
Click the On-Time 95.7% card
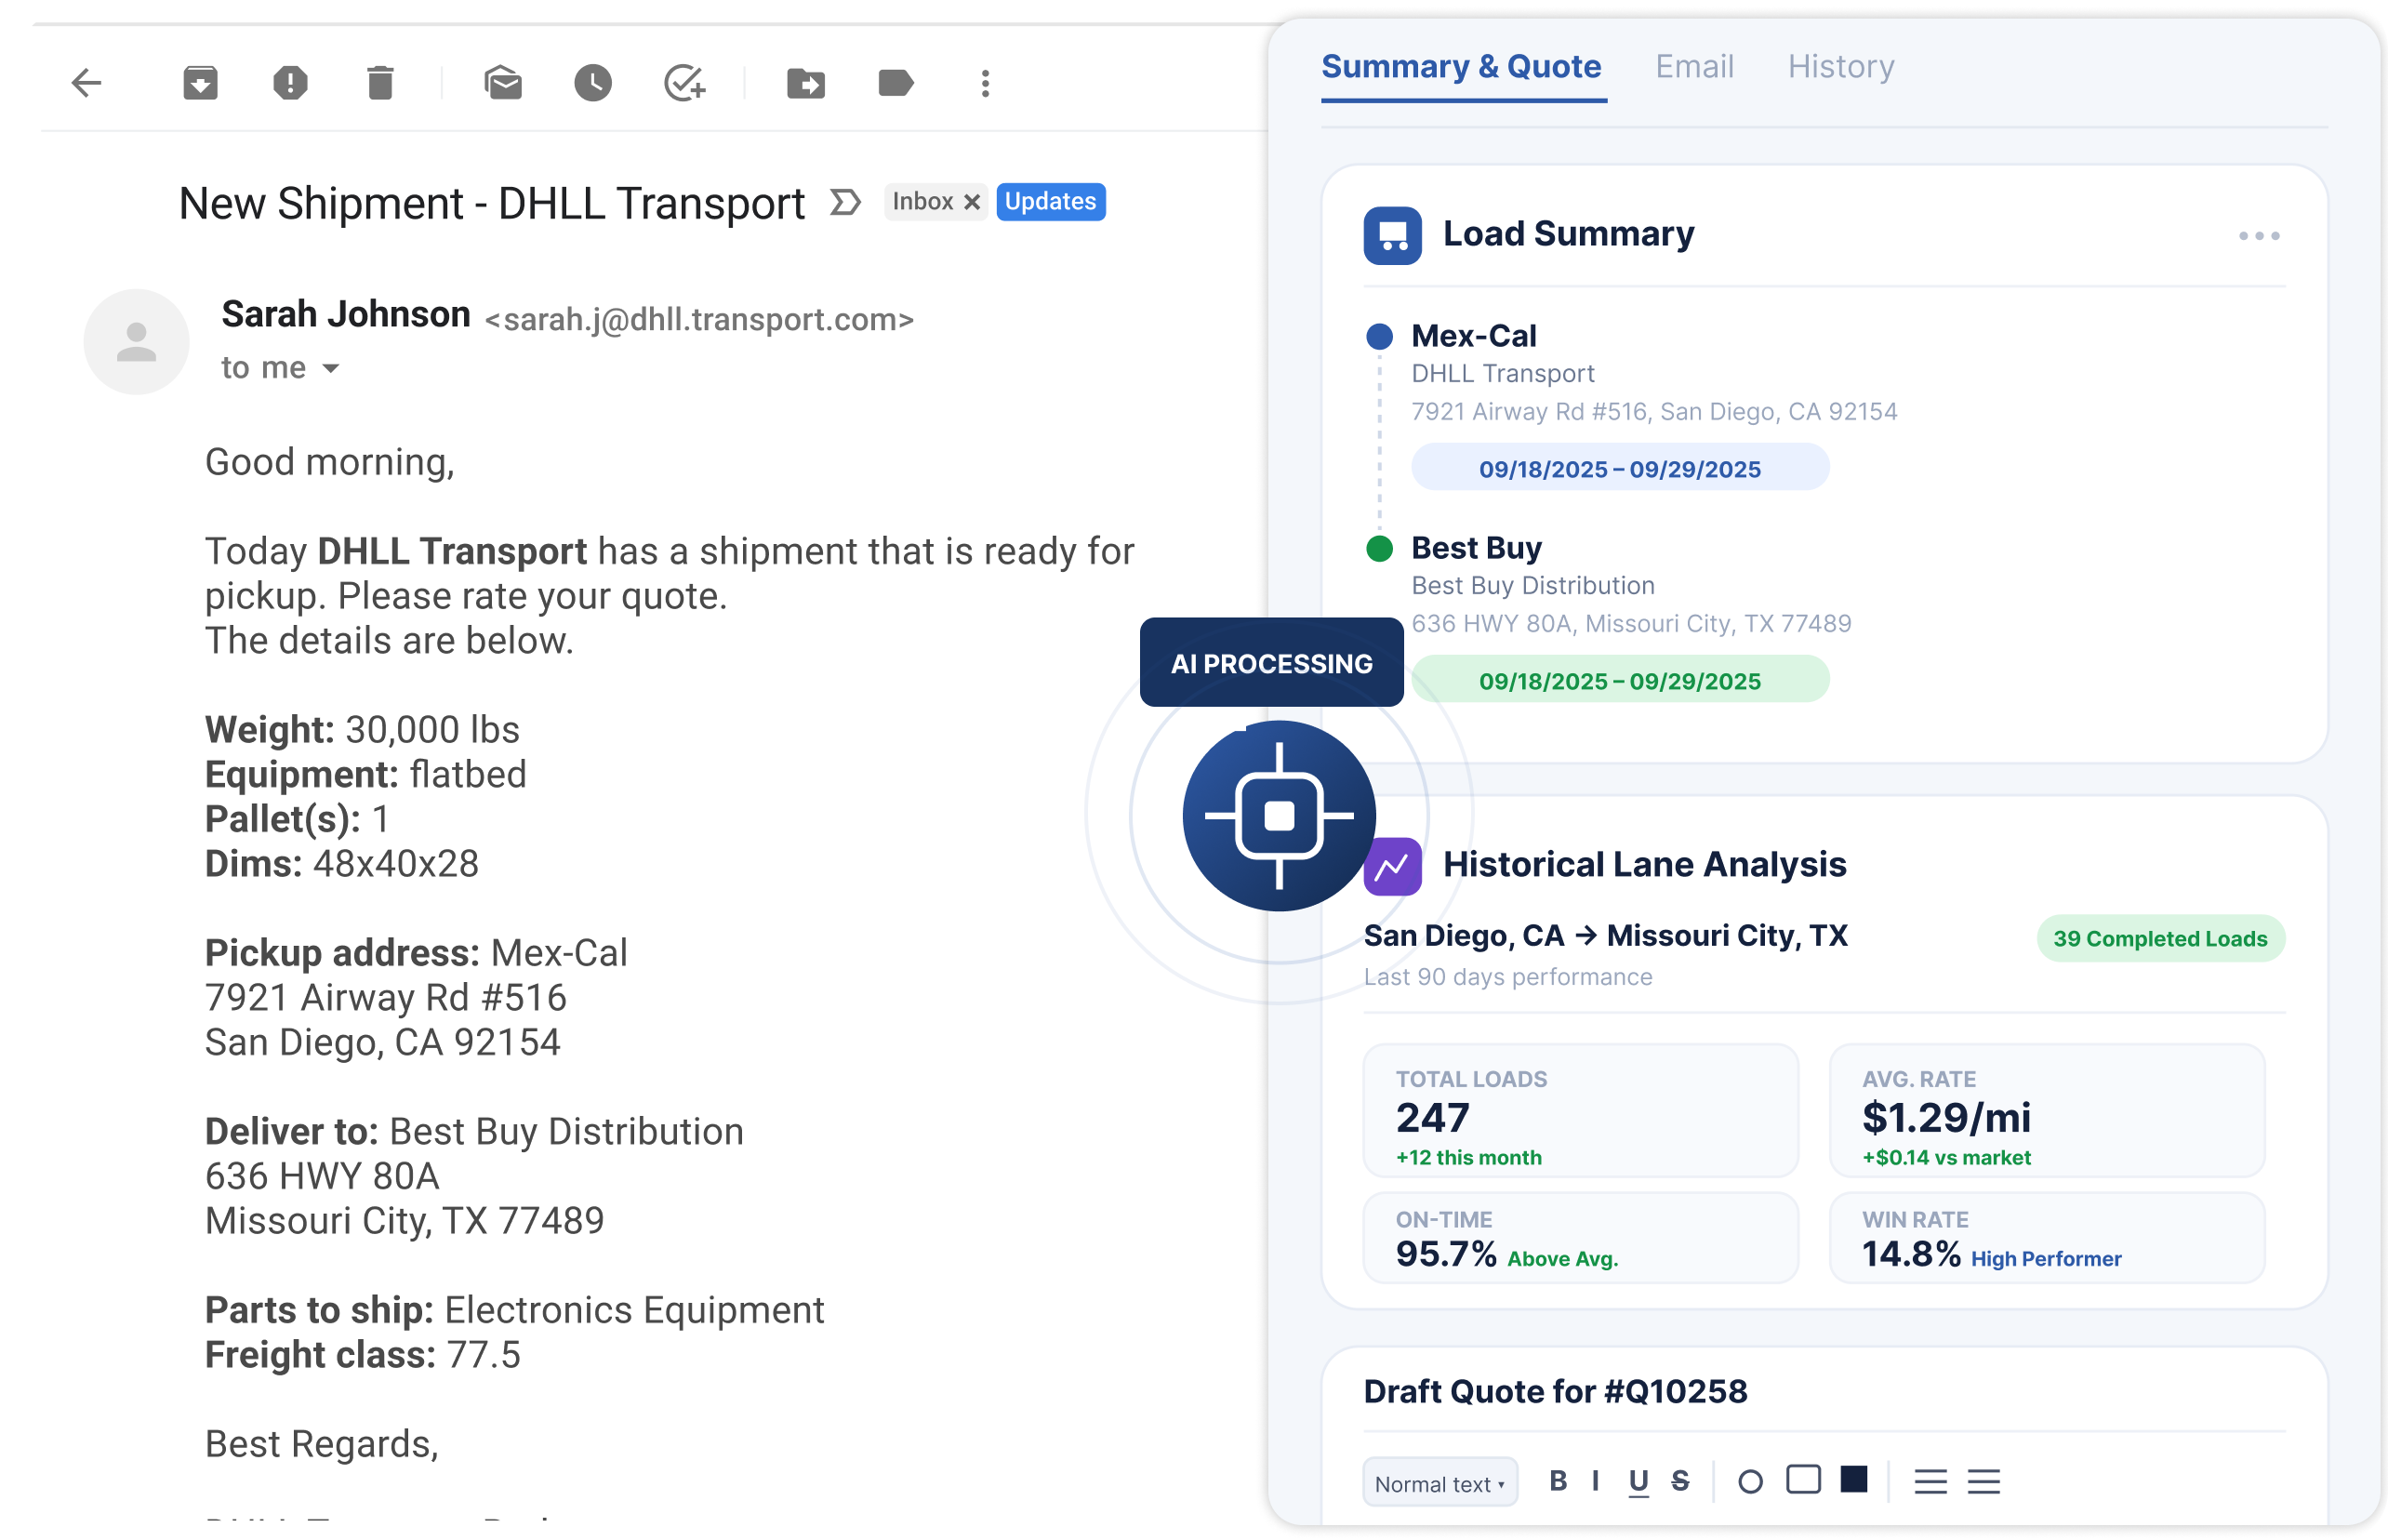1580,1238
